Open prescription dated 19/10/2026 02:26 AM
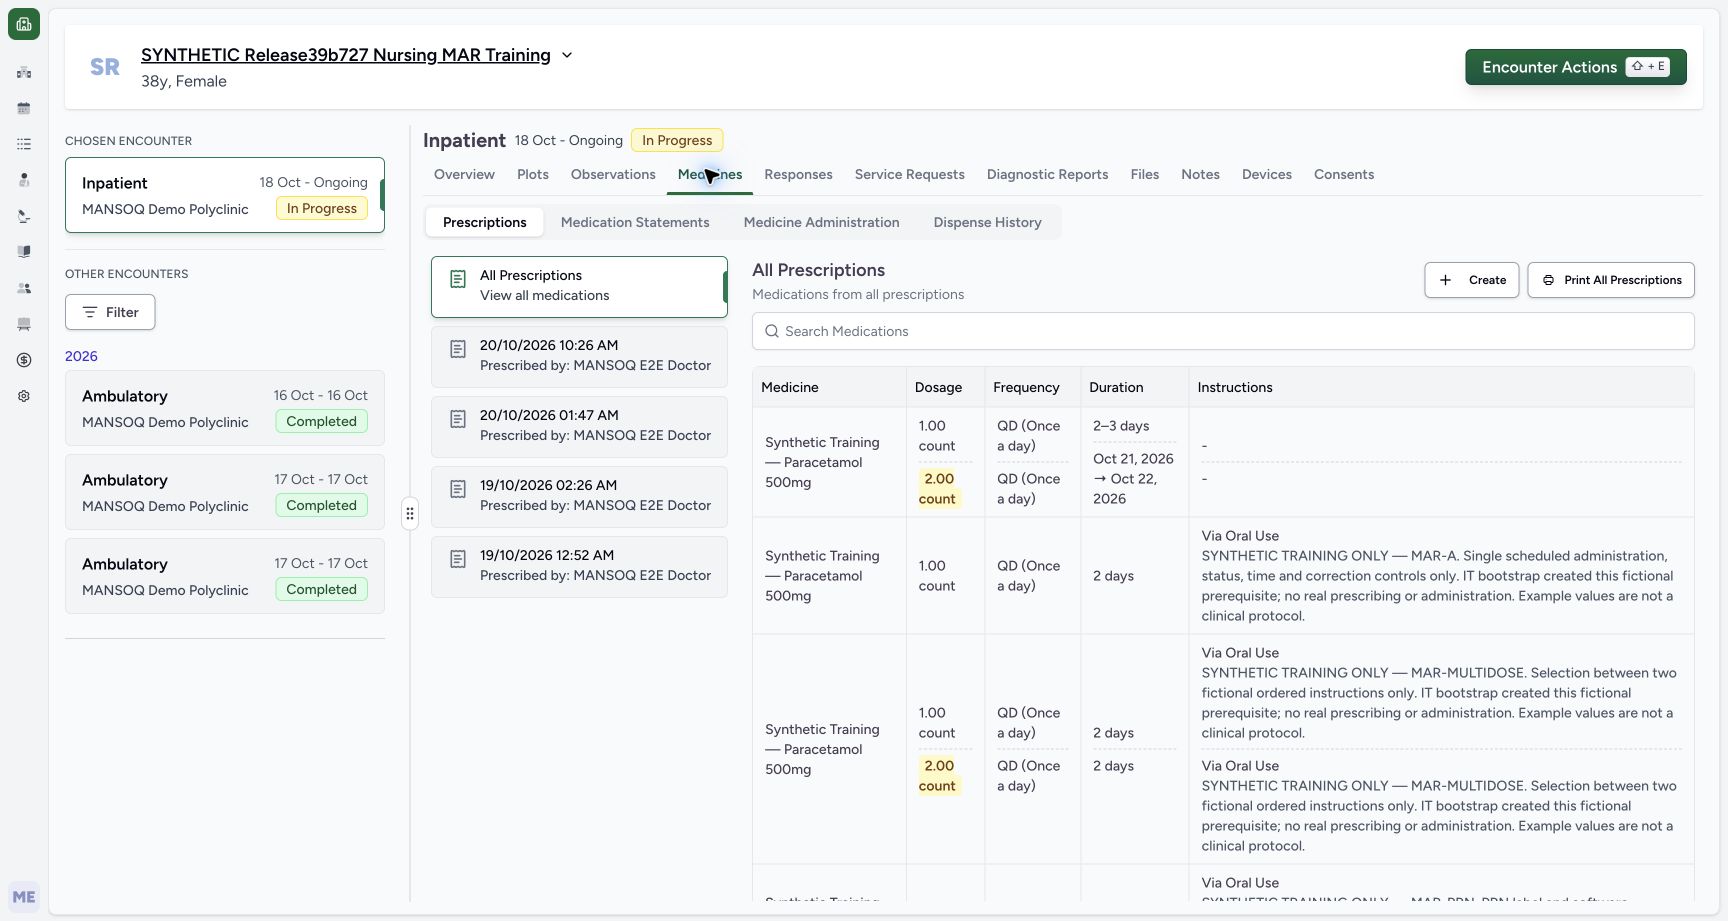 pyautogui.click(x=579, y=496)
